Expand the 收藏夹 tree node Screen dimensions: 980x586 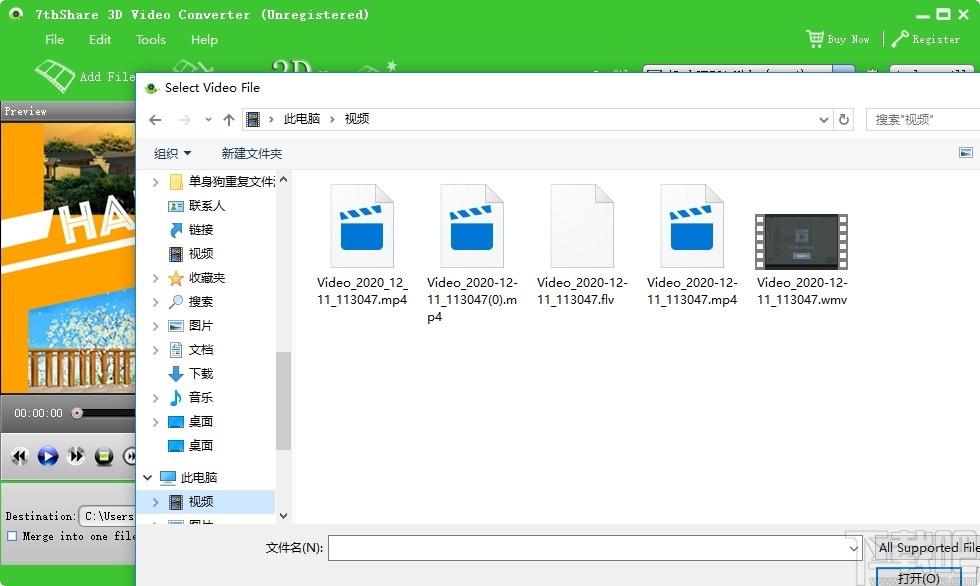point(156,278)
